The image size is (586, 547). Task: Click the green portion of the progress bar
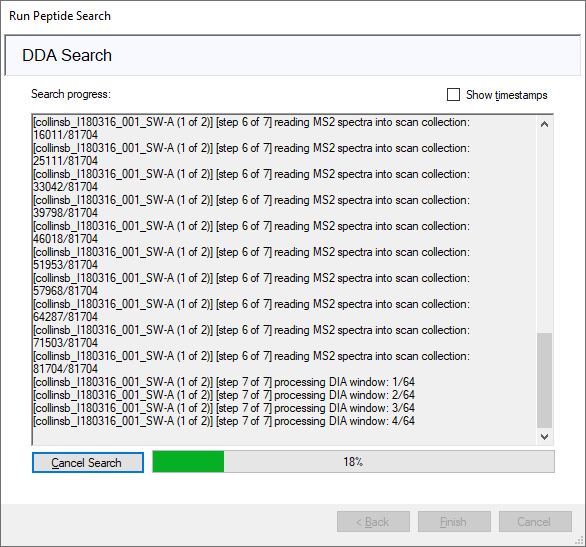(x=188, y=461)
